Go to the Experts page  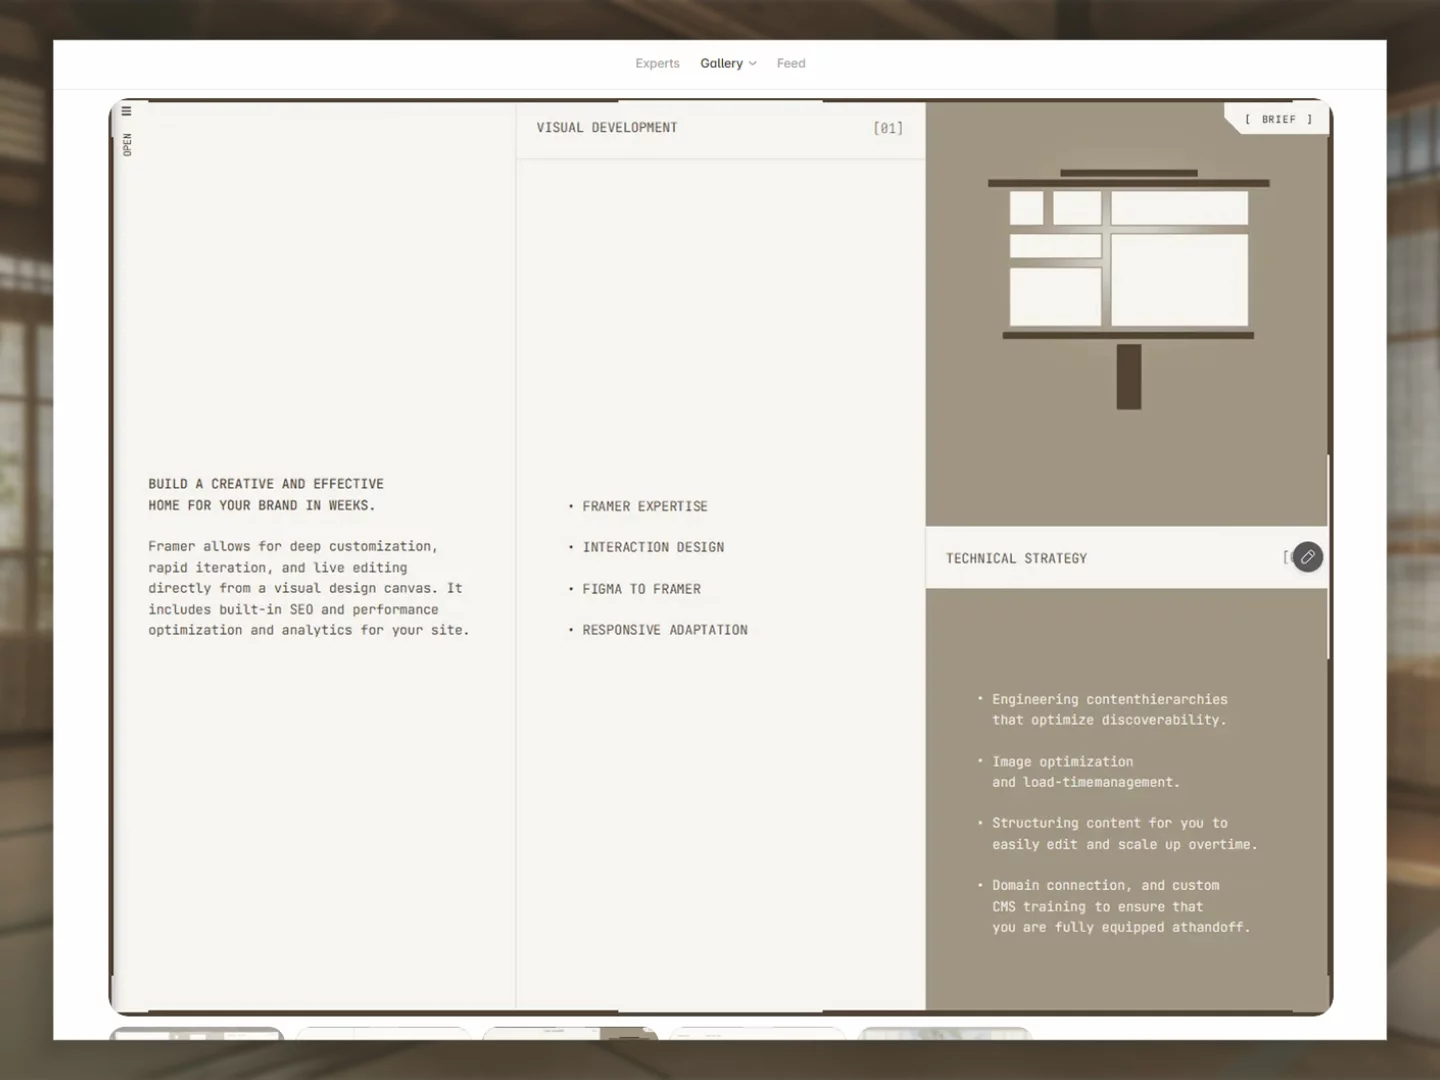coord(657,63)
